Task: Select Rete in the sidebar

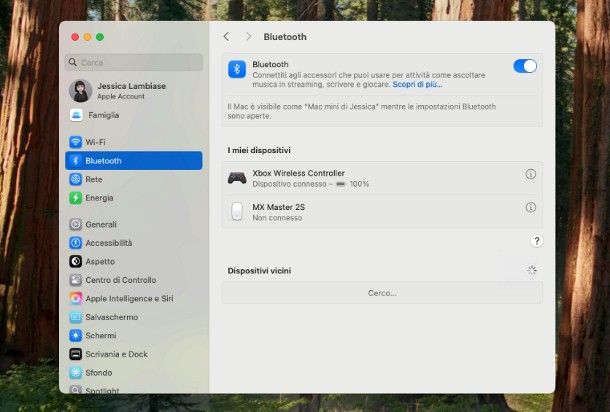Action: click(x=93, y=179)
